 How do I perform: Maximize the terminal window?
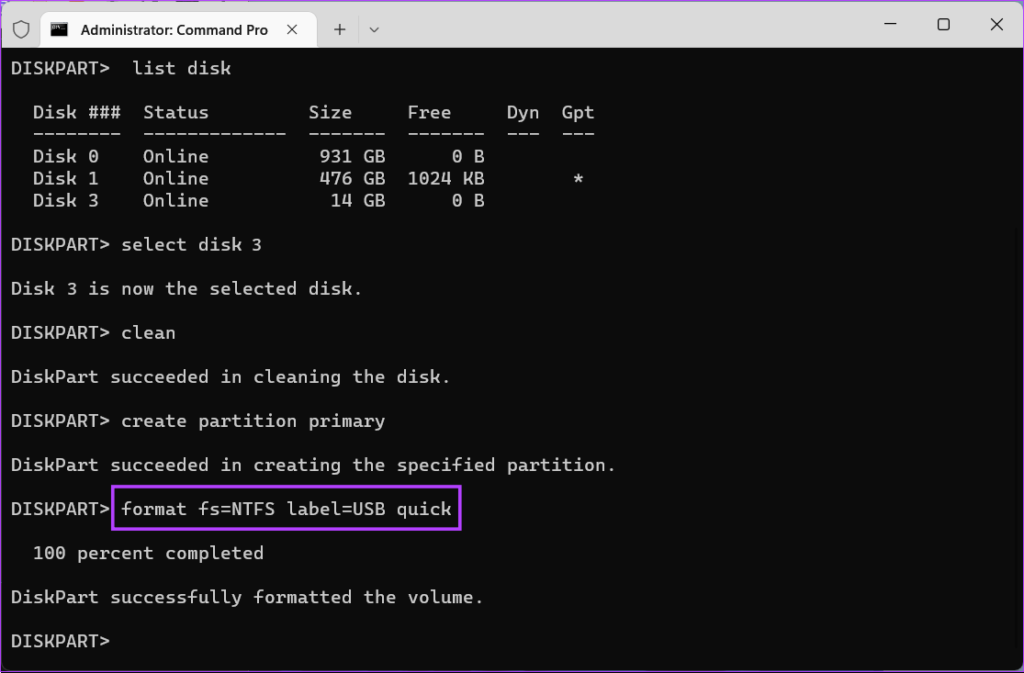(x=943, y=24)
